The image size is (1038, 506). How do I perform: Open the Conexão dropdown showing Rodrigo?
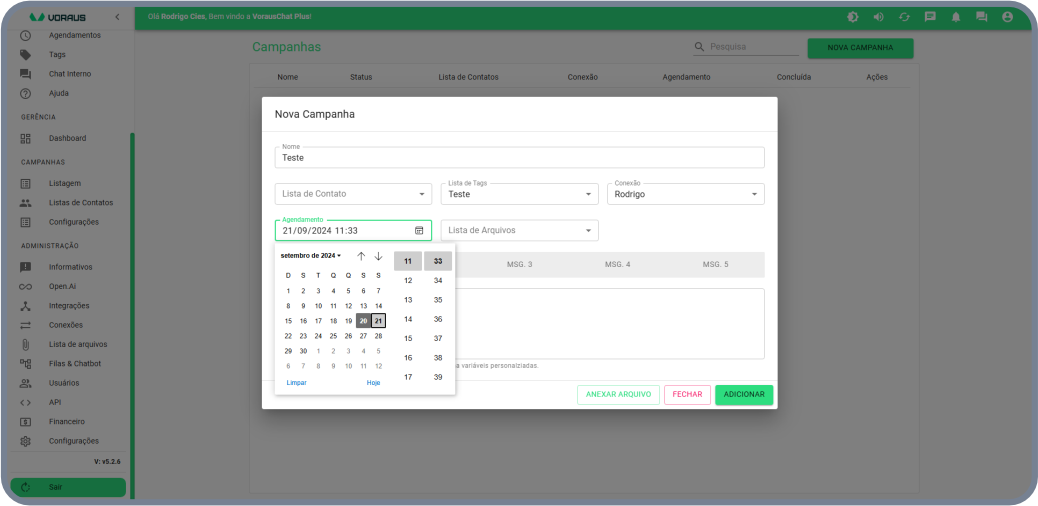coord(685,194)
